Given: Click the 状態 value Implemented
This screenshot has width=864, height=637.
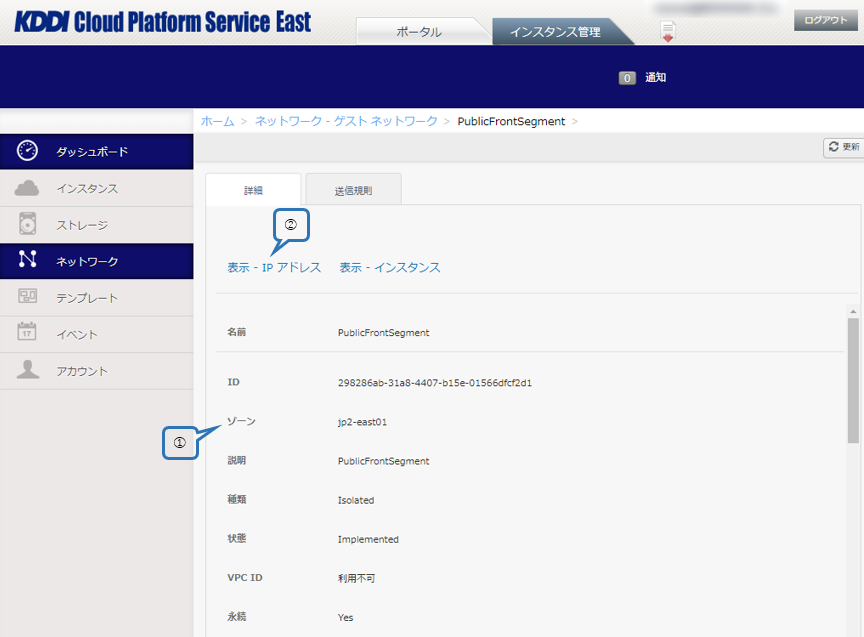Looking at the screenshot, I should 368,539.
